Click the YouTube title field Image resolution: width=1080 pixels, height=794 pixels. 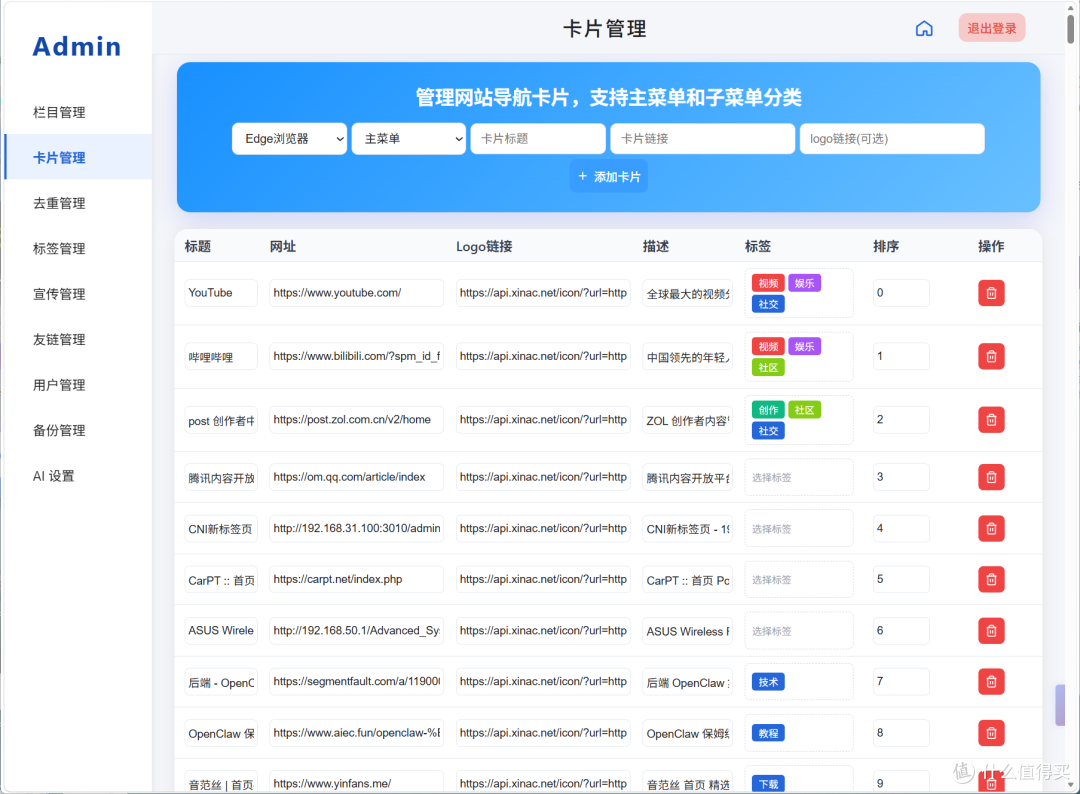tap(221, 293)
